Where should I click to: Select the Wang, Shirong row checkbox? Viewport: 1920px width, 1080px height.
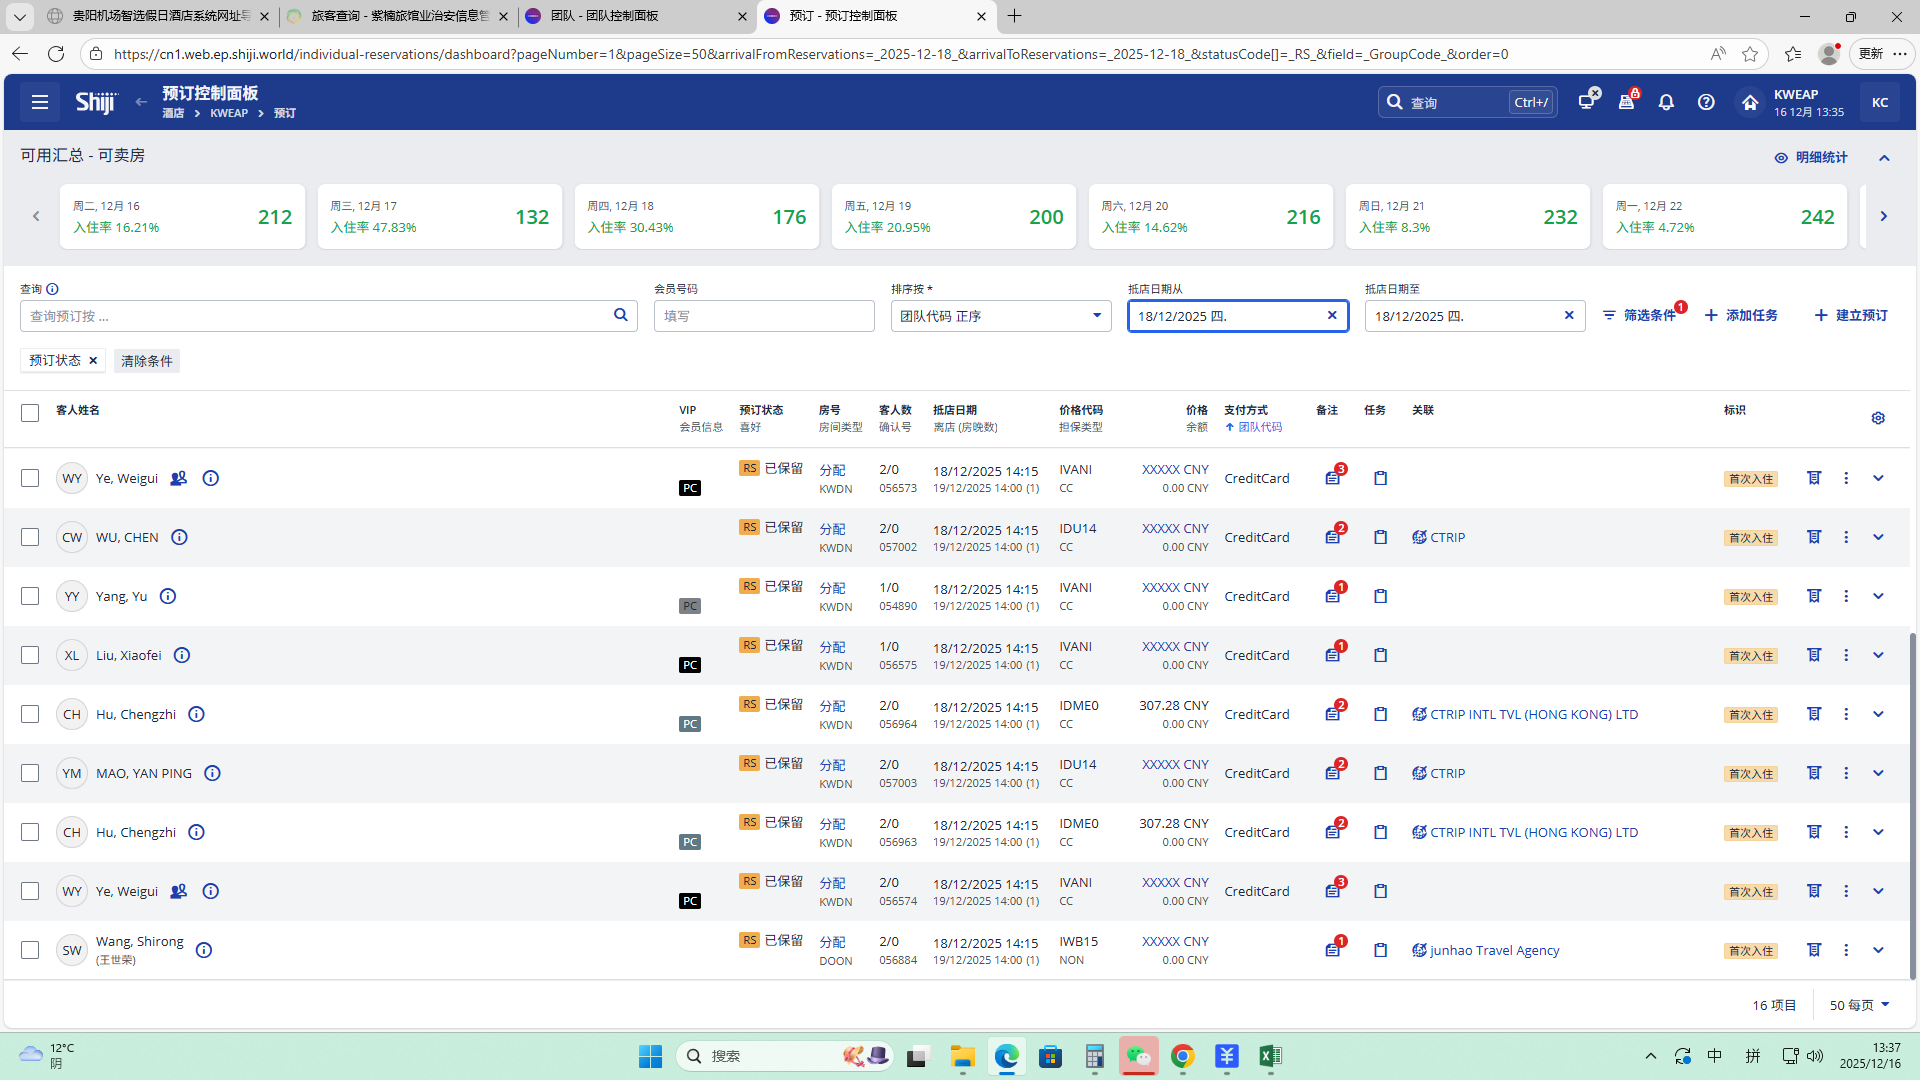pyautogui.click(x=30, y=950)
